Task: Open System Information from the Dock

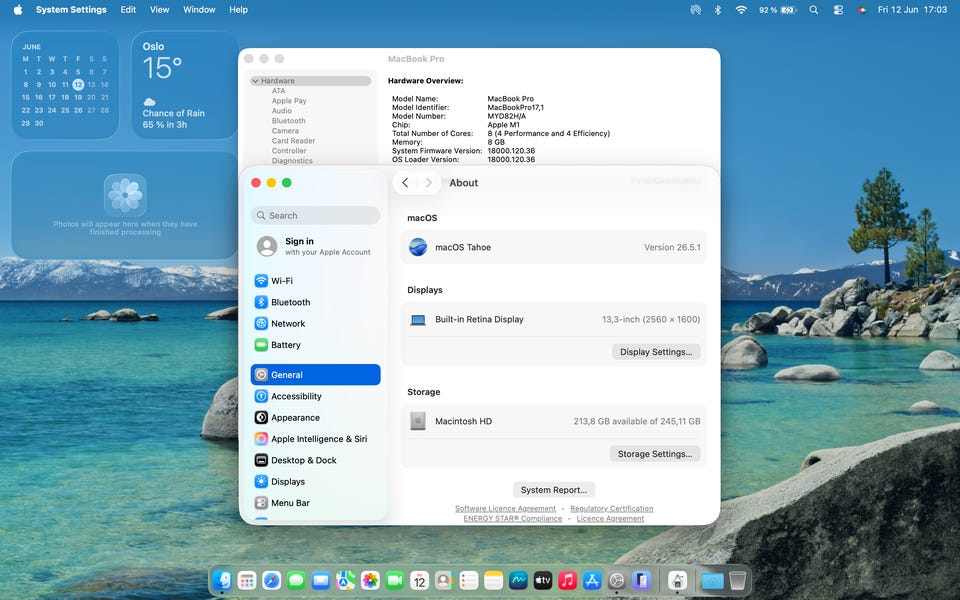Action: [x=677, y=580]
